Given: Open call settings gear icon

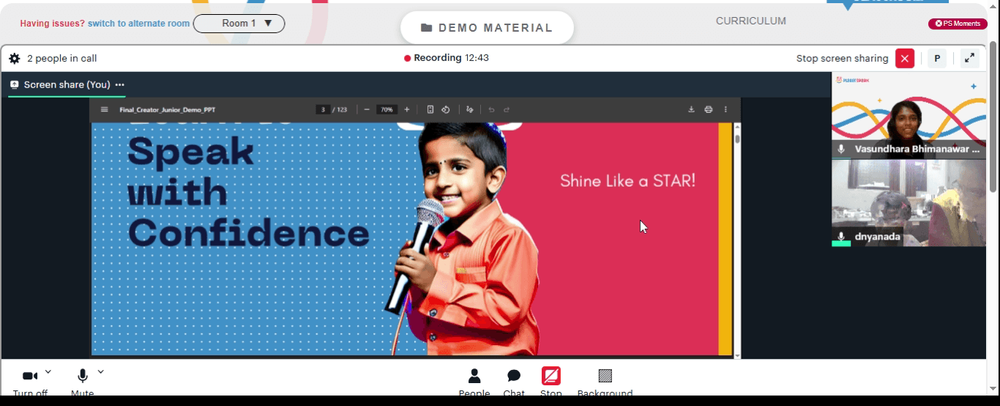Looking at the screenshot, I should click(x=14, y=59).
